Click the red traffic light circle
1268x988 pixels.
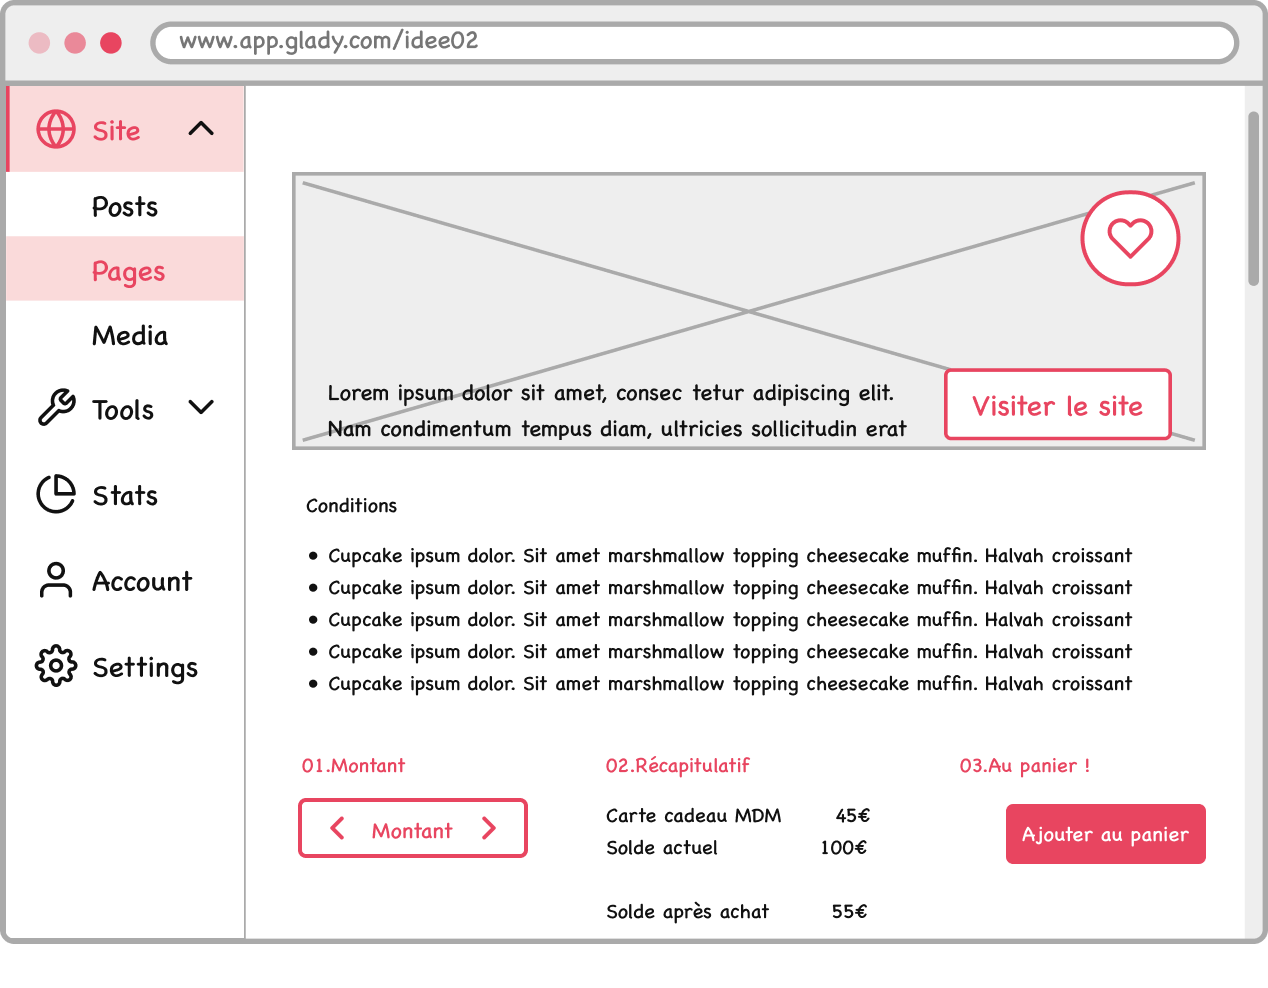110,42
